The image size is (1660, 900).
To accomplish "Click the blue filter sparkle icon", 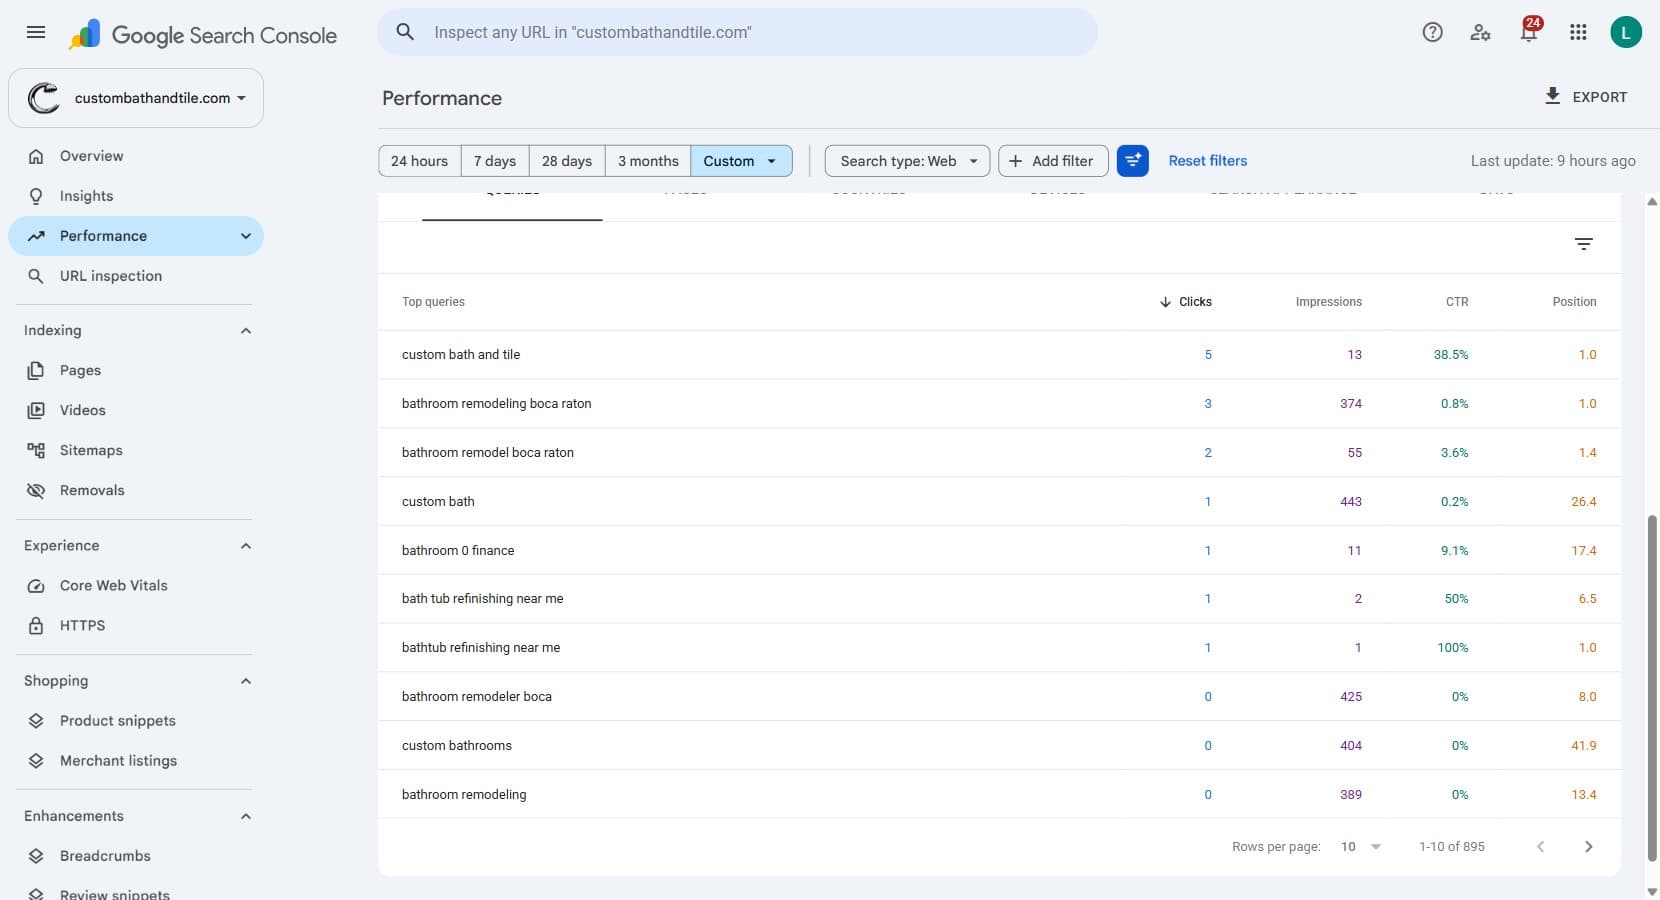I will (1133, 161).
